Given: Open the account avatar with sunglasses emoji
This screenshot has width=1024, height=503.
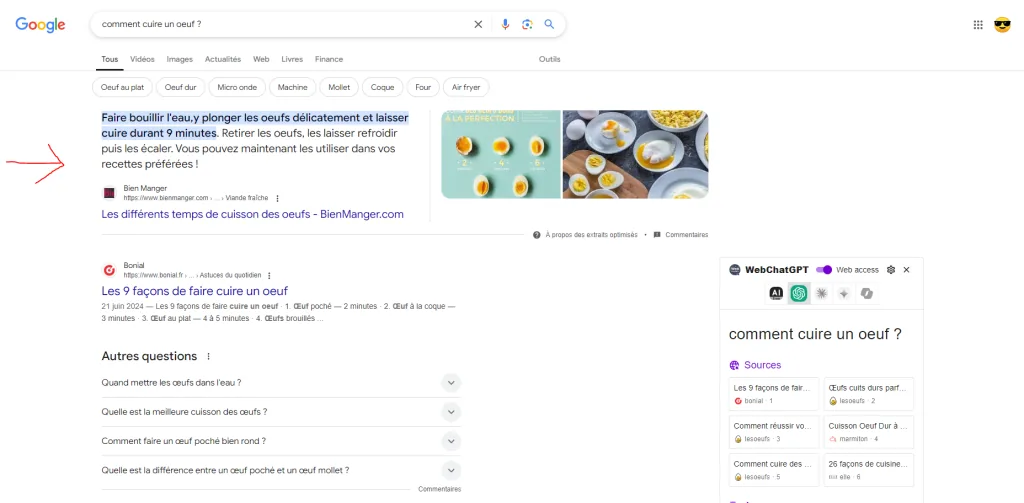Looking at the screenshot, I should pos(1002,25).
